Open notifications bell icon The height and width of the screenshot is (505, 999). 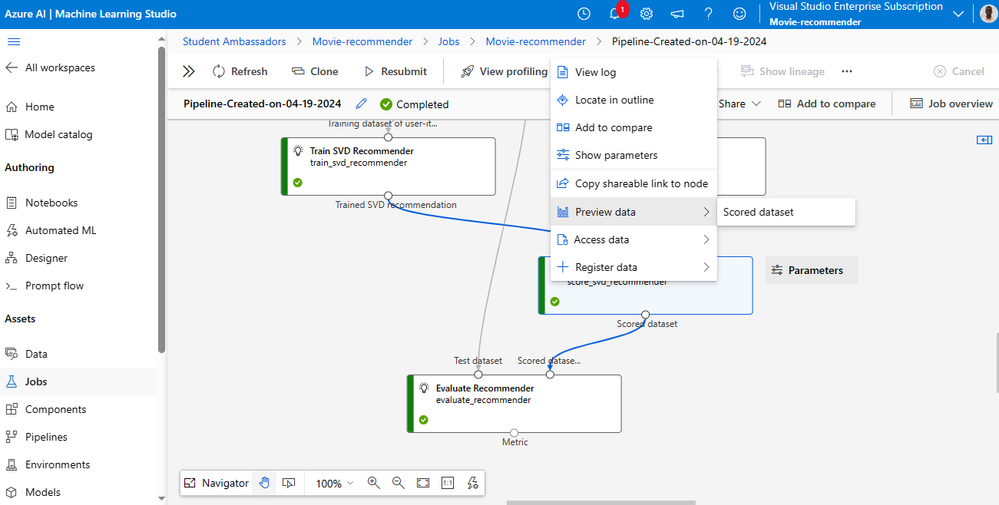coord(615,13)
